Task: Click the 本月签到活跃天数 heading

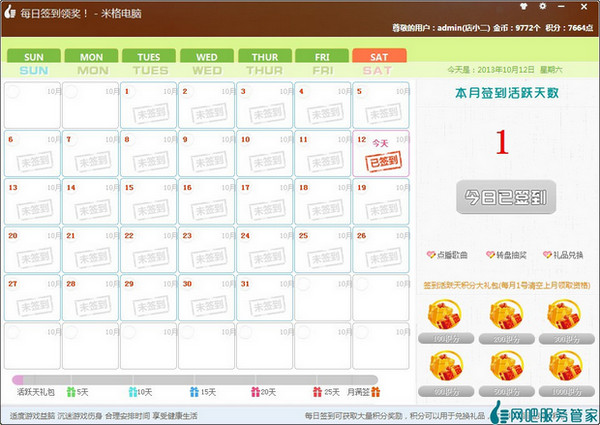Action: coord(507,93)
